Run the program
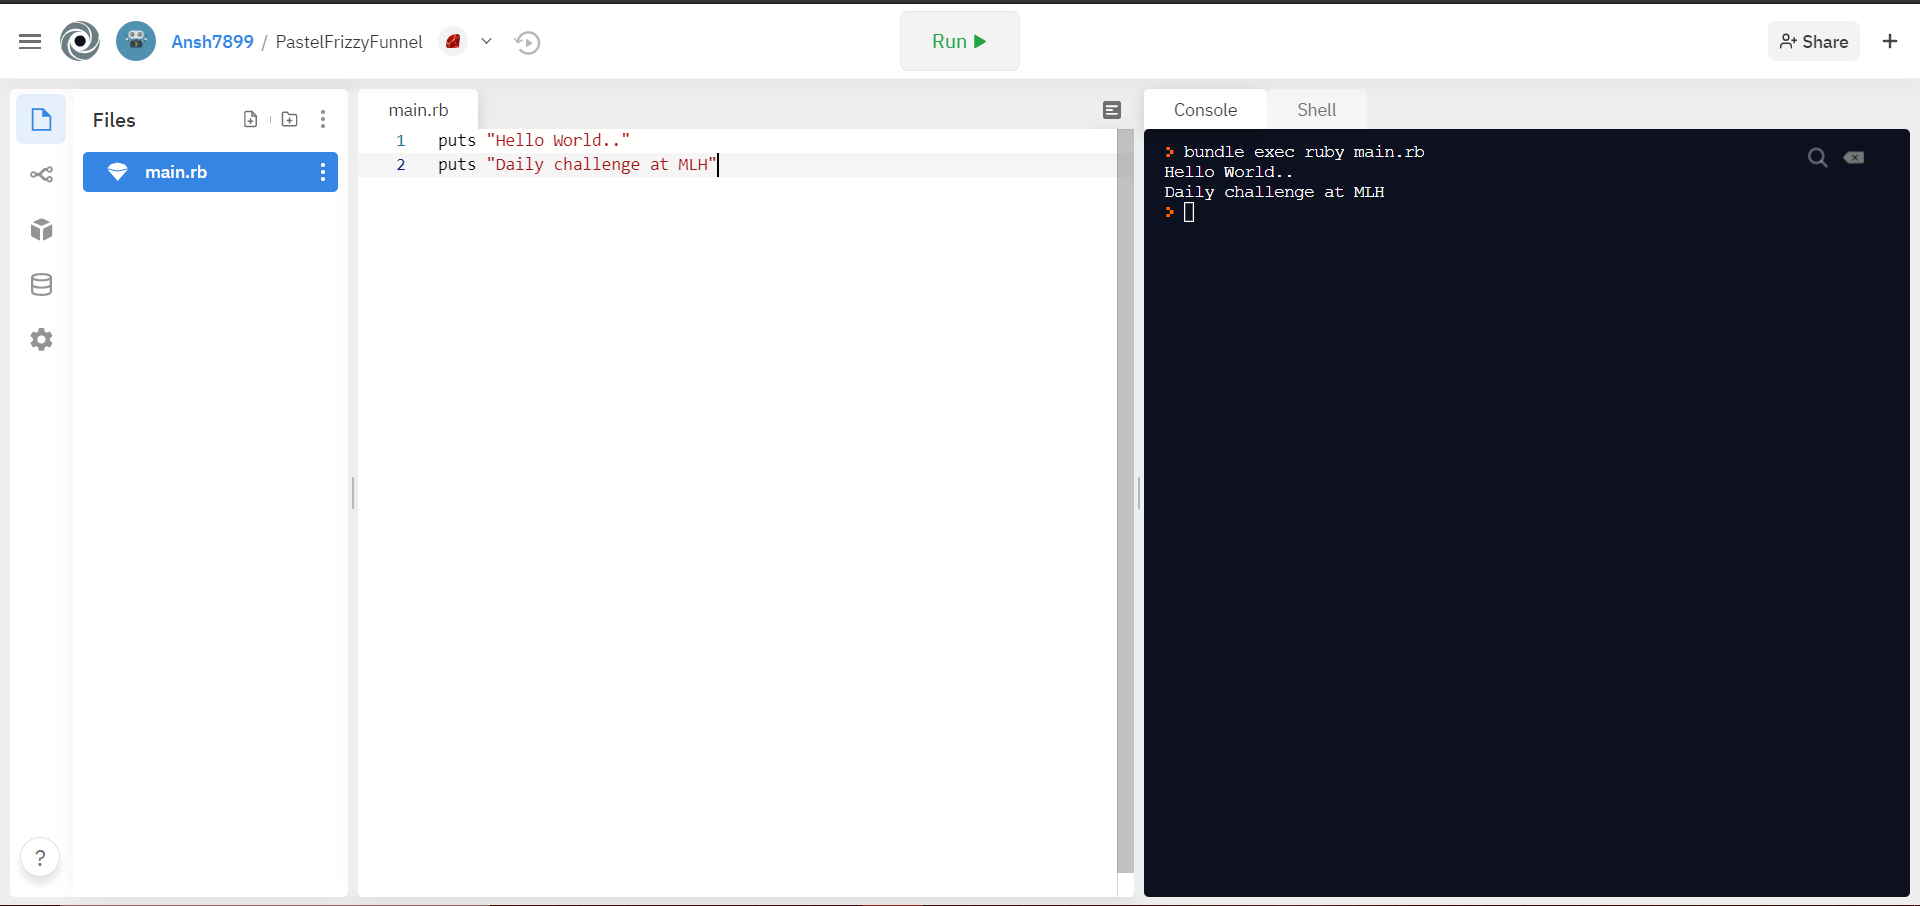Screen dimensions: 1920x906 [x=960, y=41]
